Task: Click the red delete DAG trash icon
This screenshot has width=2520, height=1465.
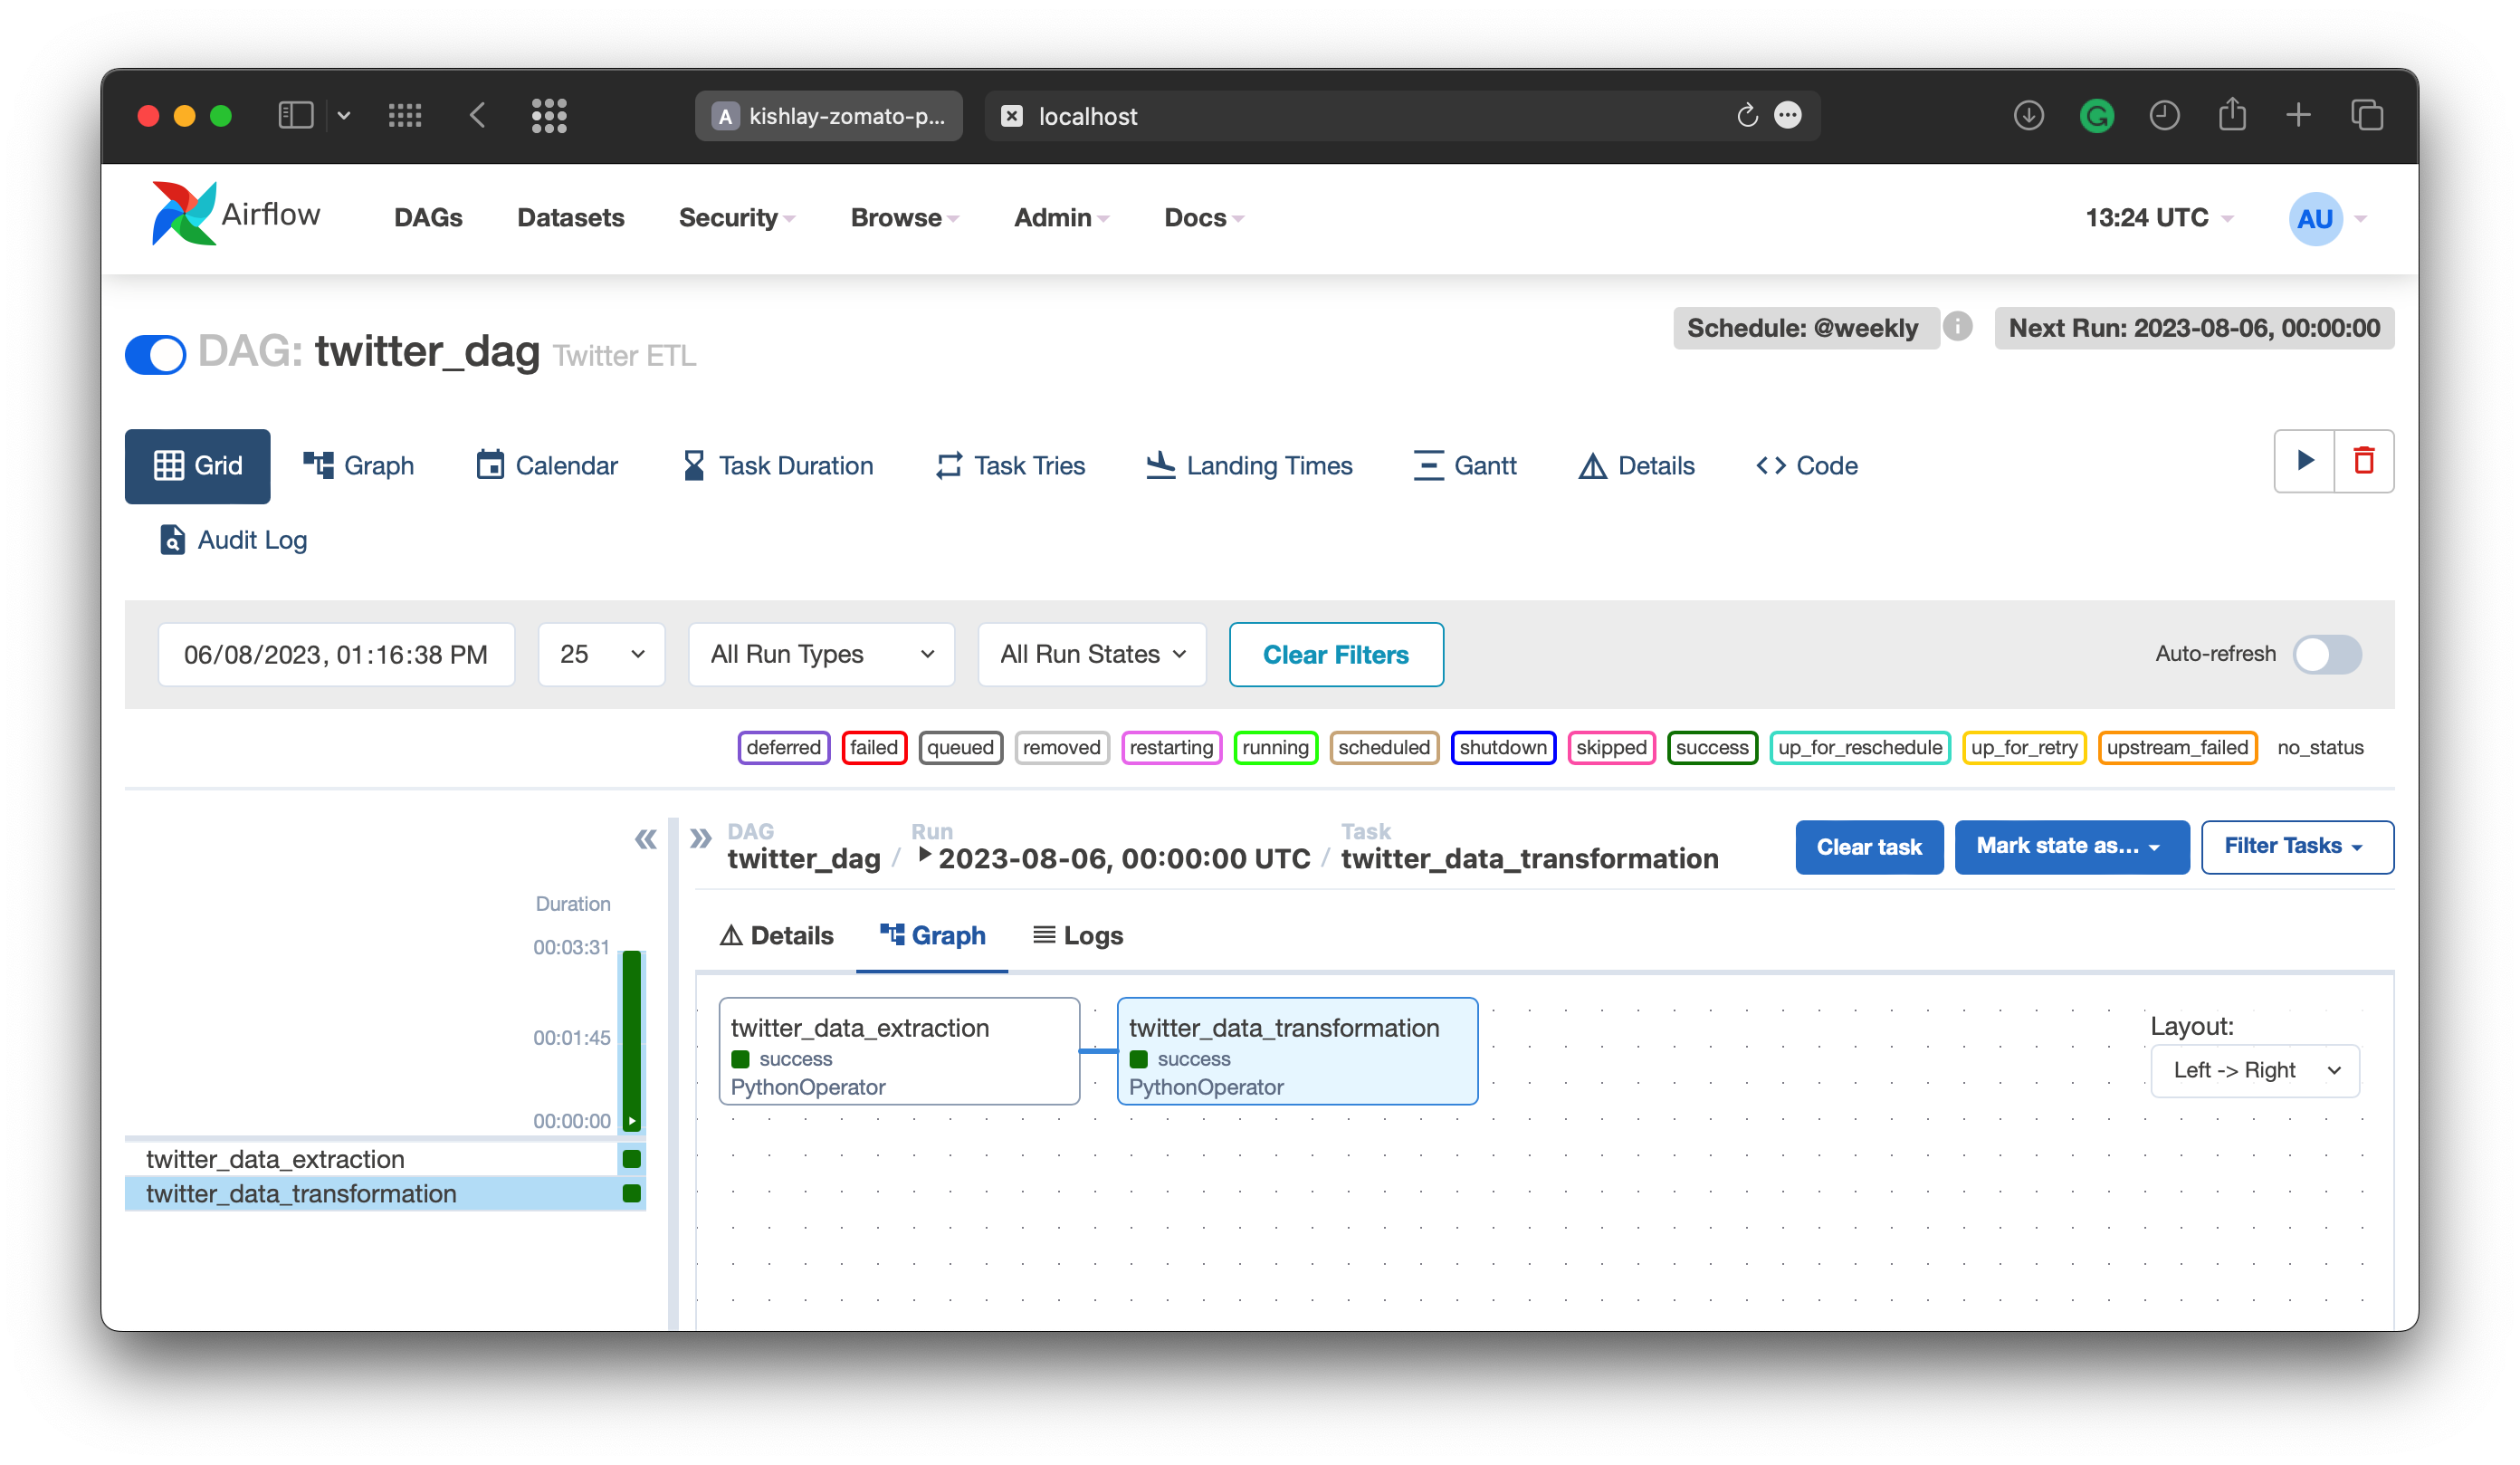Action: pyautogui.click(x=2363, y=461)
